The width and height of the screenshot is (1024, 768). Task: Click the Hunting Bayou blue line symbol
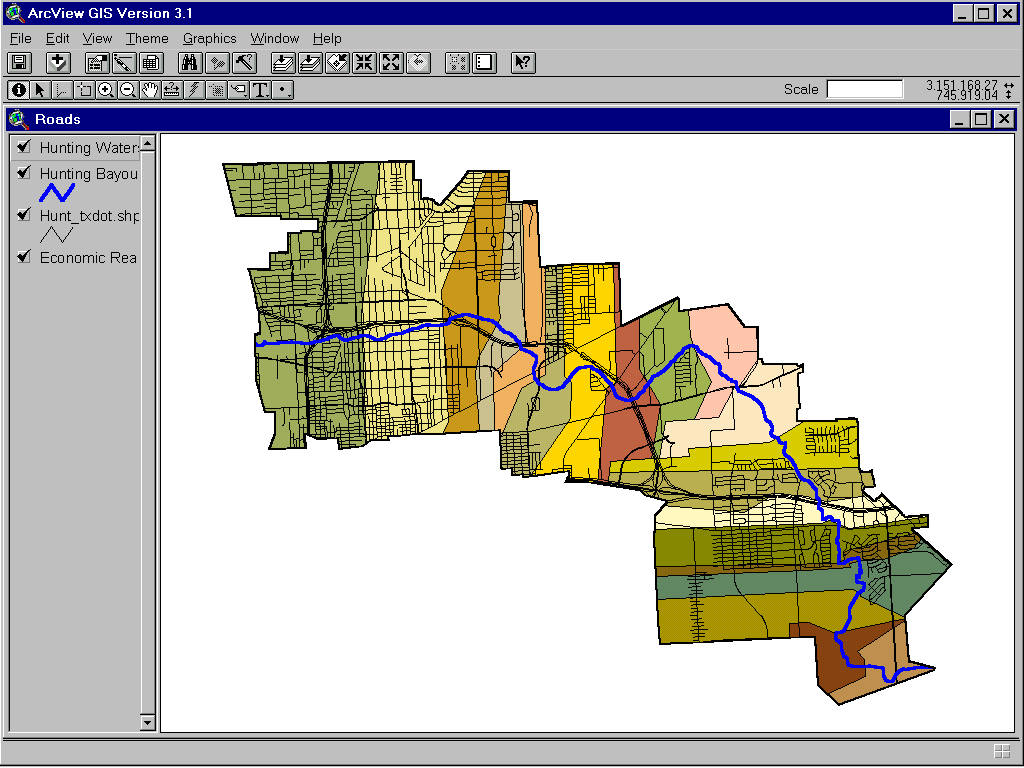[x=58, y=192]
